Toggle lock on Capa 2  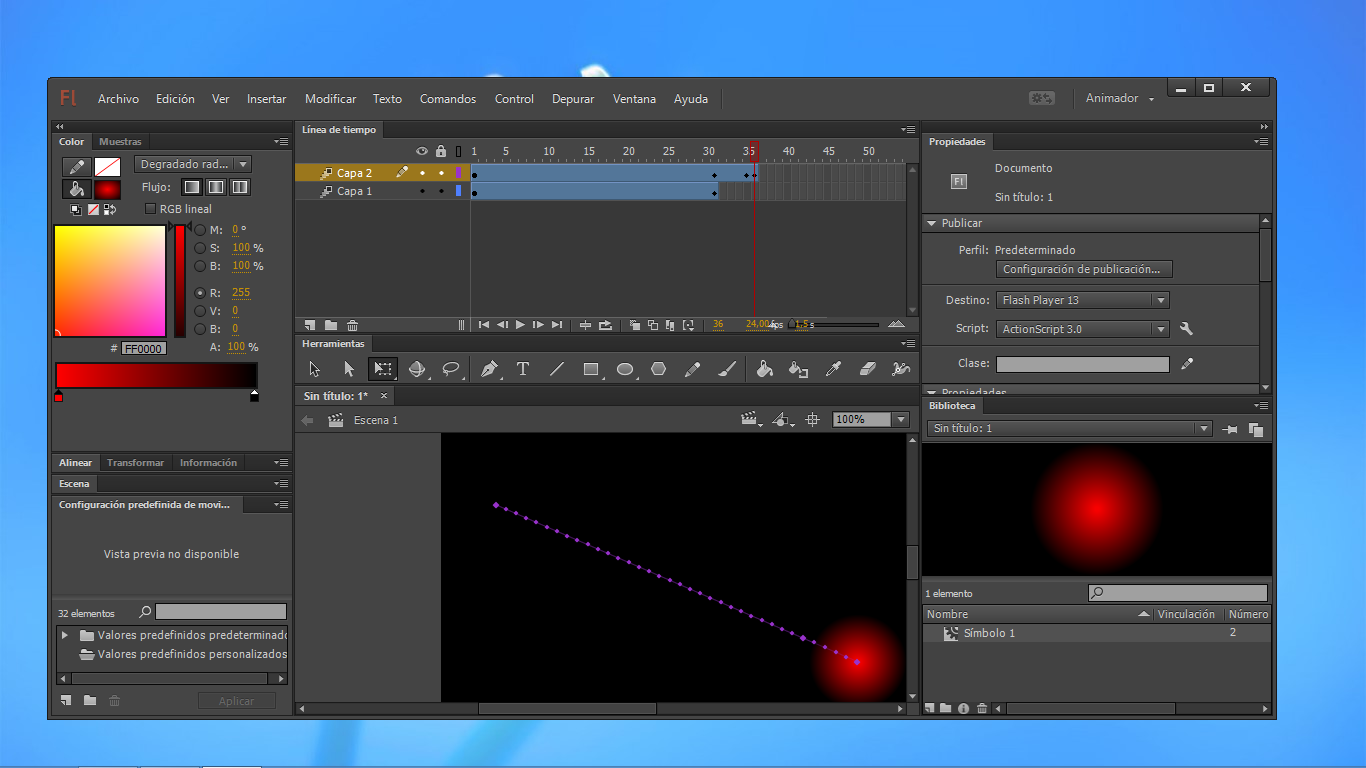click(440, 172)
